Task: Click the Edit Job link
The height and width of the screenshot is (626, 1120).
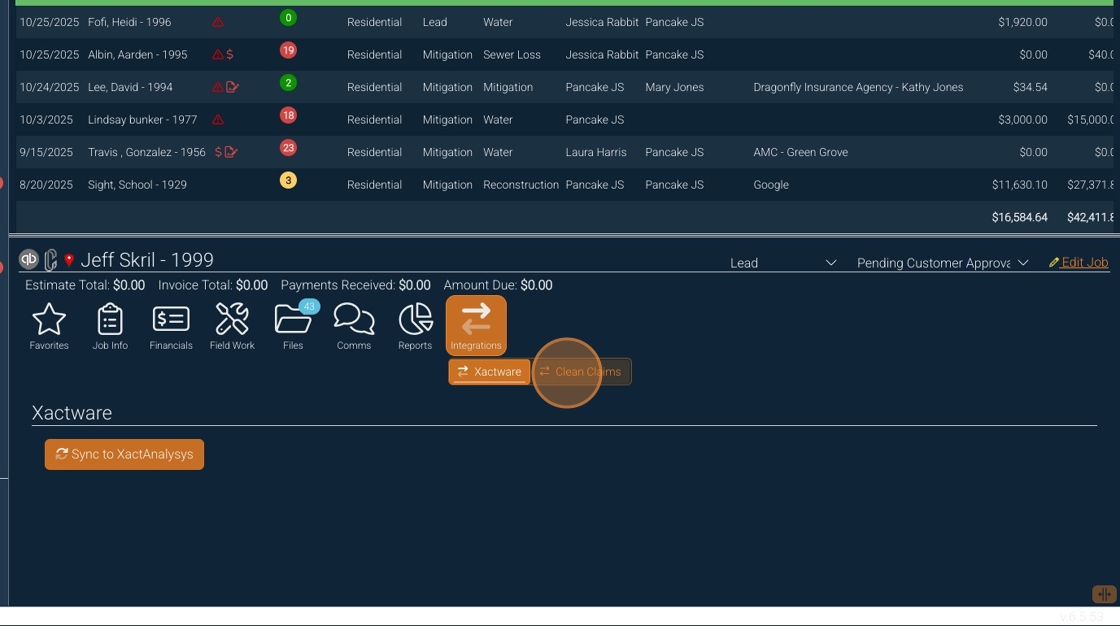Action: (x=1079, y=262)
